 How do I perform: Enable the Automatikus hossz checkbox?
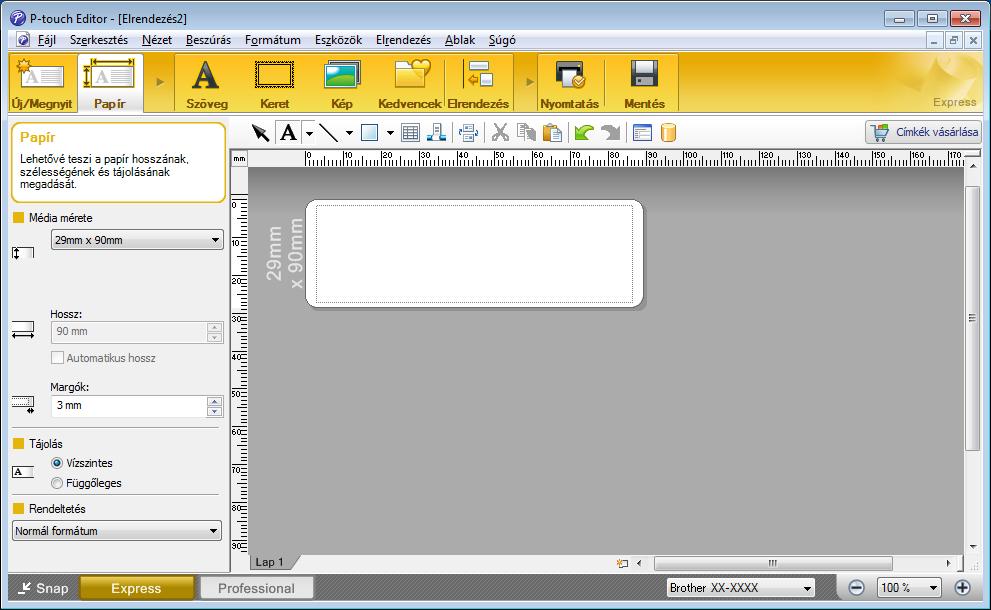57,358
